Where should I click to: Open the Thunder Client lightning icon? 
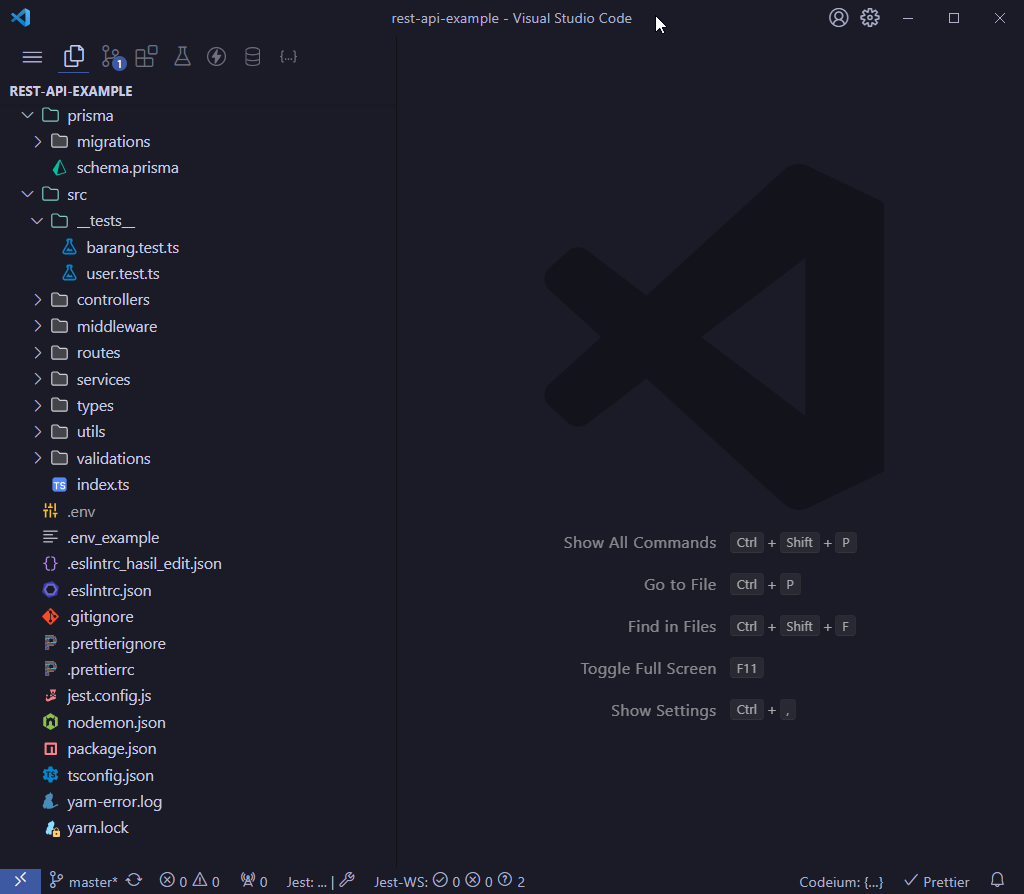(216, 57)
